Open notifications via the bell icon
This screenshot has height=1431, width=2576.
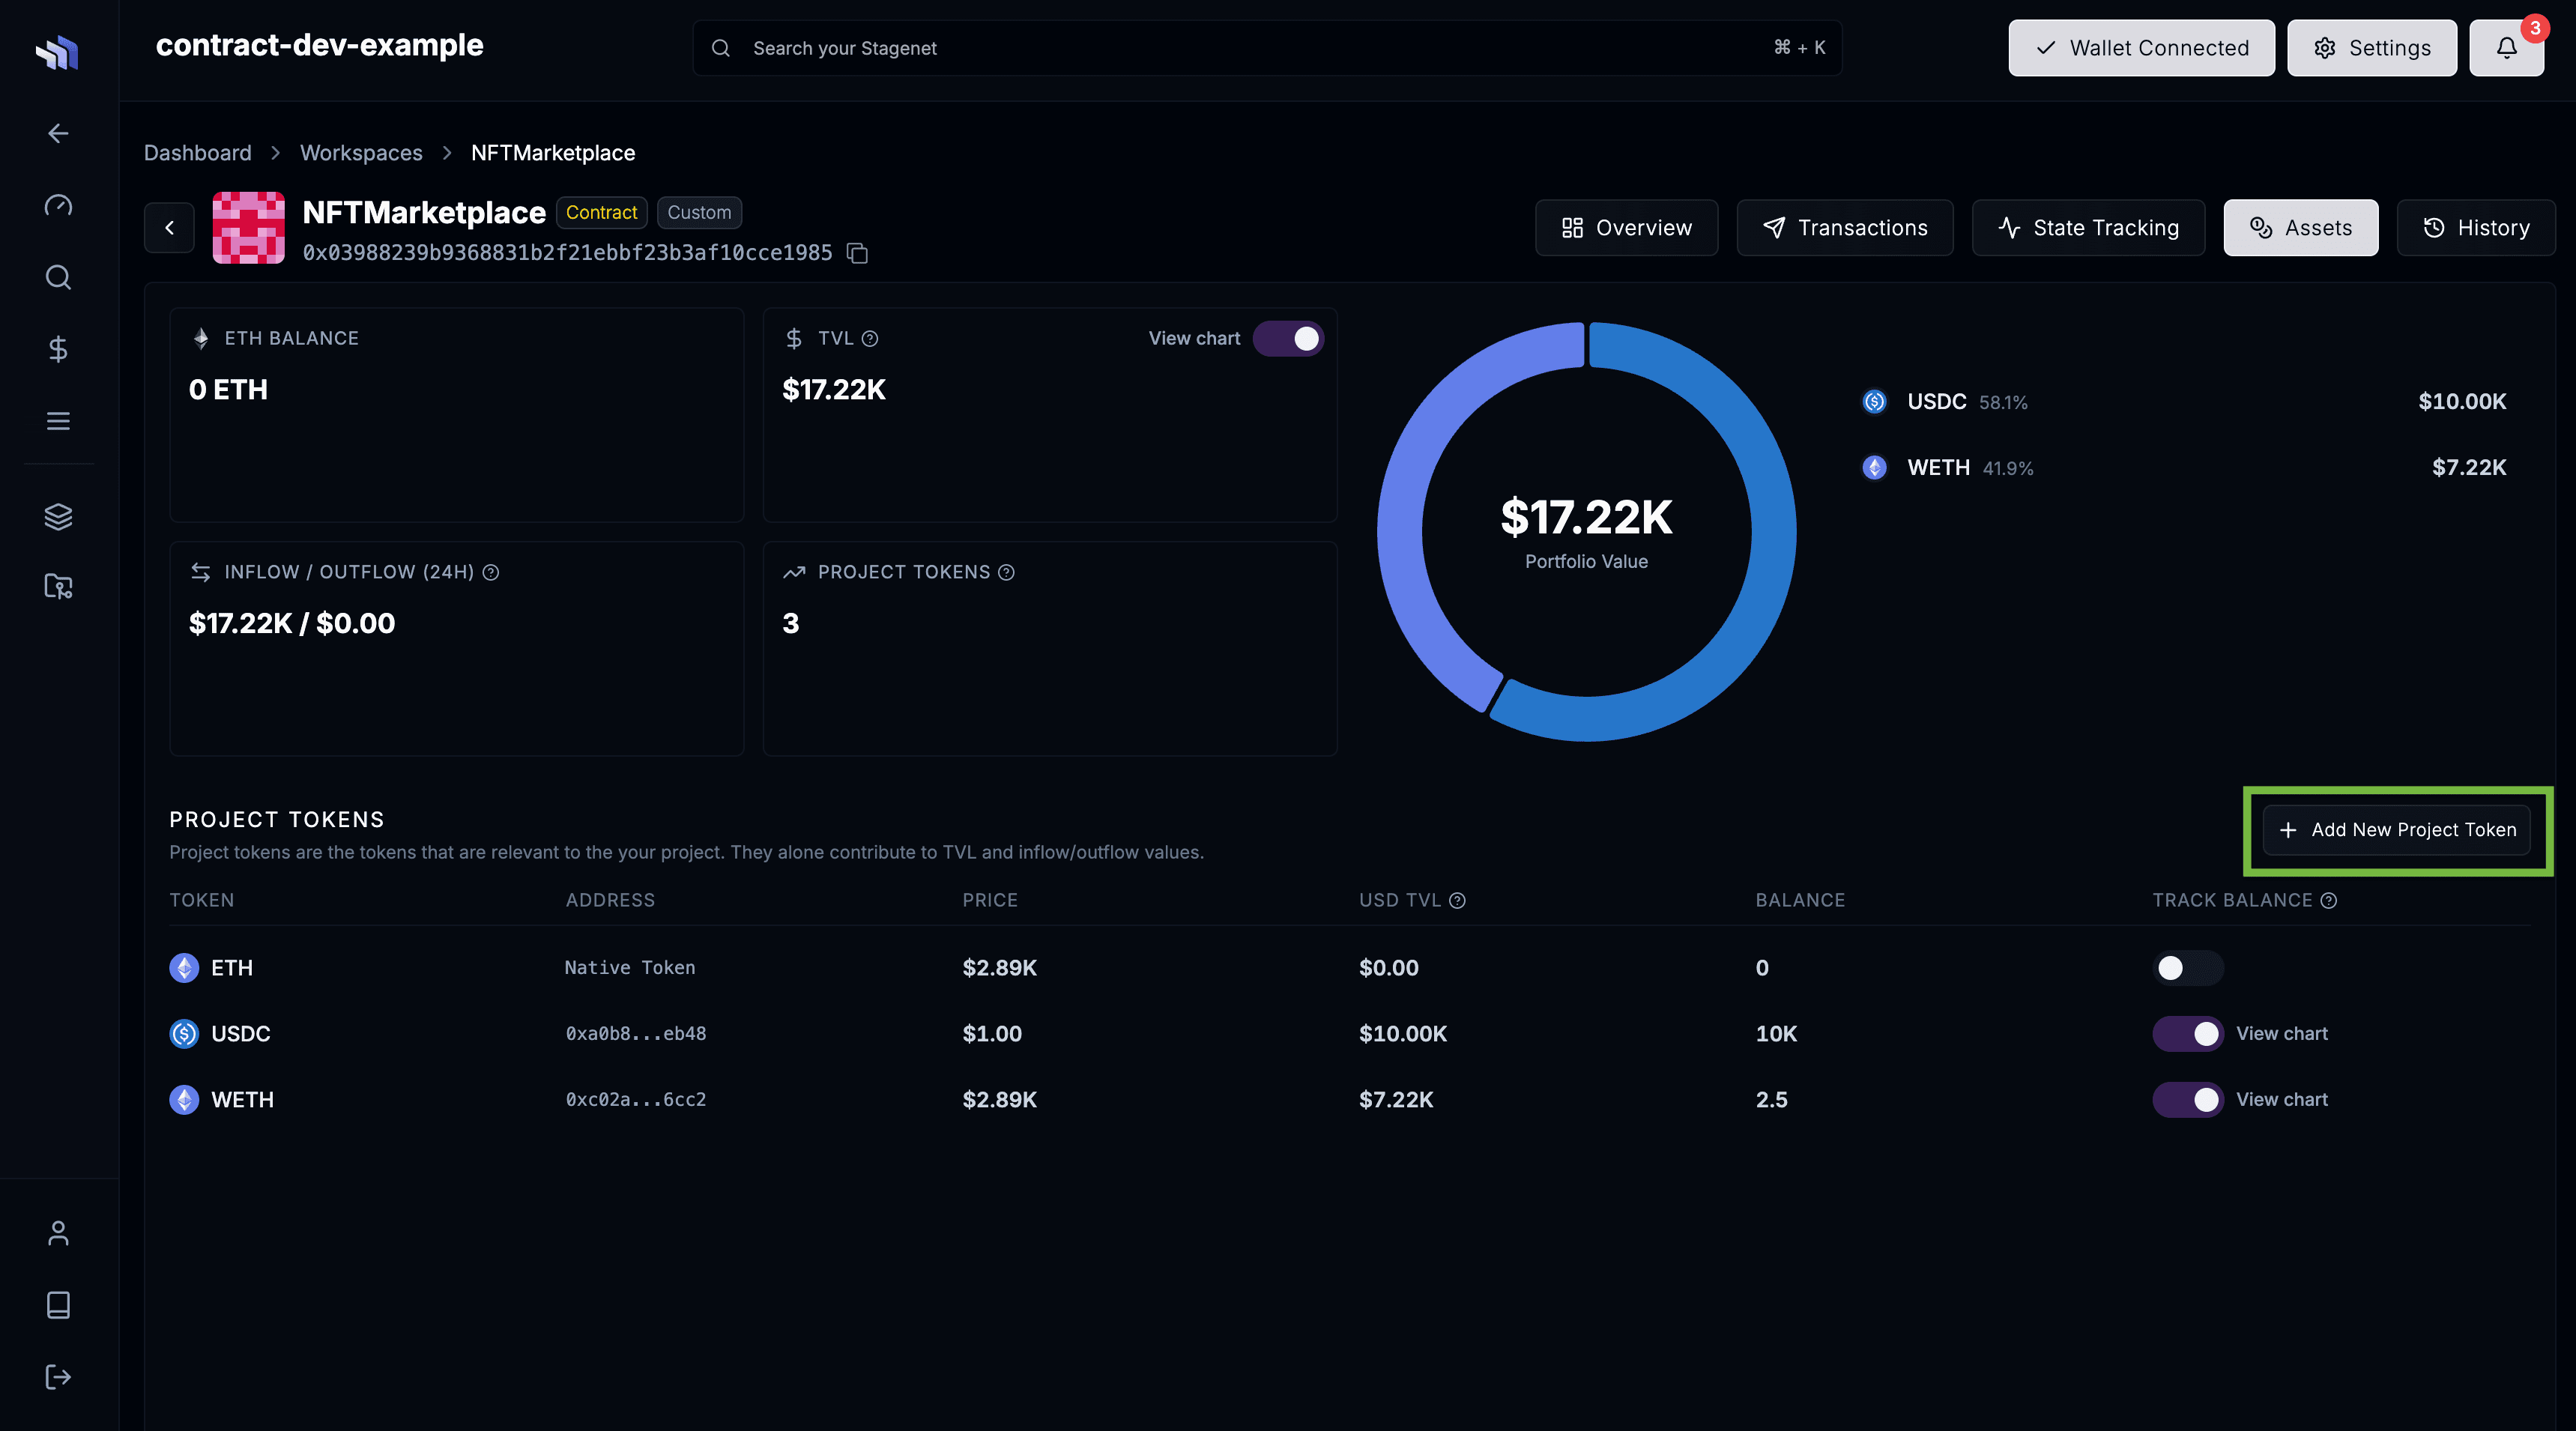click(x=2507, y=47)
